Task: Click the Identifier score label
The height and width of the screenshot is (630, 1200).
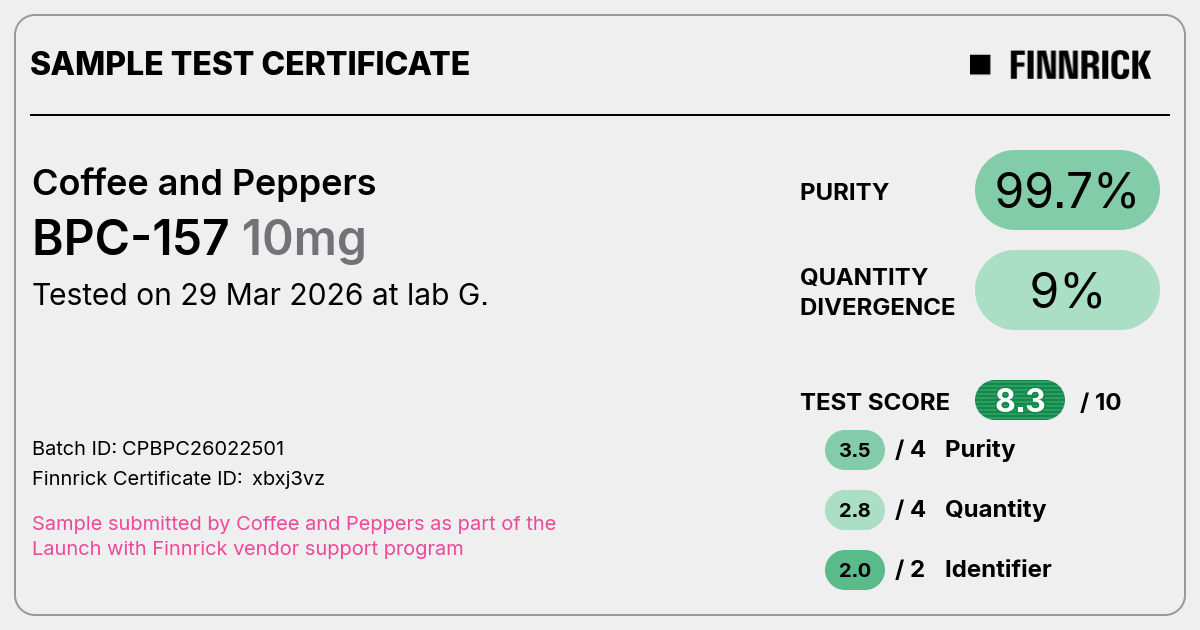Action: click(998, 569)
